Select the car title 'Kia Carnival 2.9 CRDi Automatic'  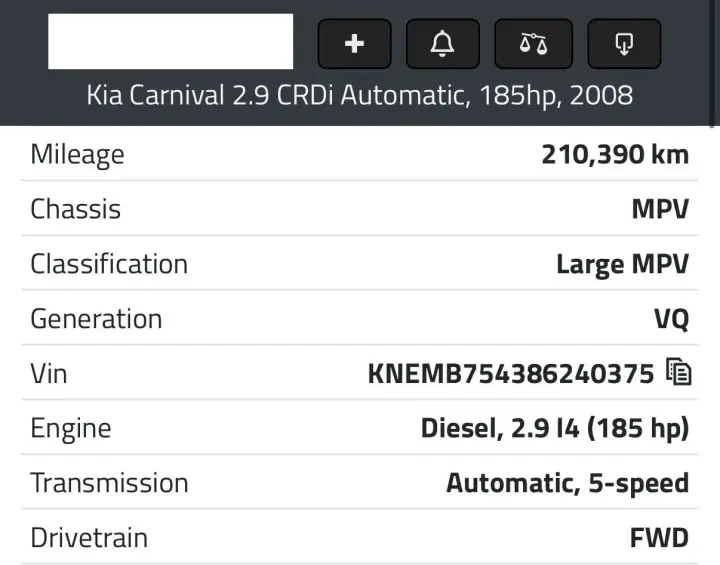pos(279,96)
